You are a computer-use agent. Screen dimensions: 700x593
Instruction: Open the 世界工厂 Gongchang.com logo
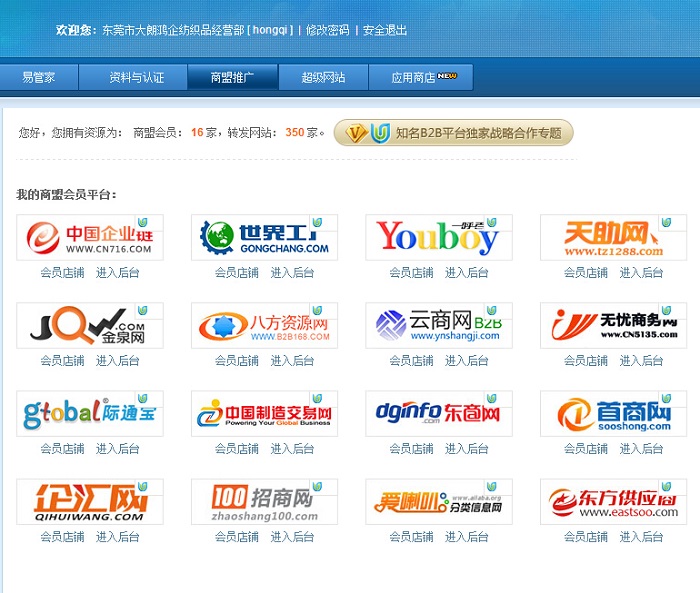(264, 237)
